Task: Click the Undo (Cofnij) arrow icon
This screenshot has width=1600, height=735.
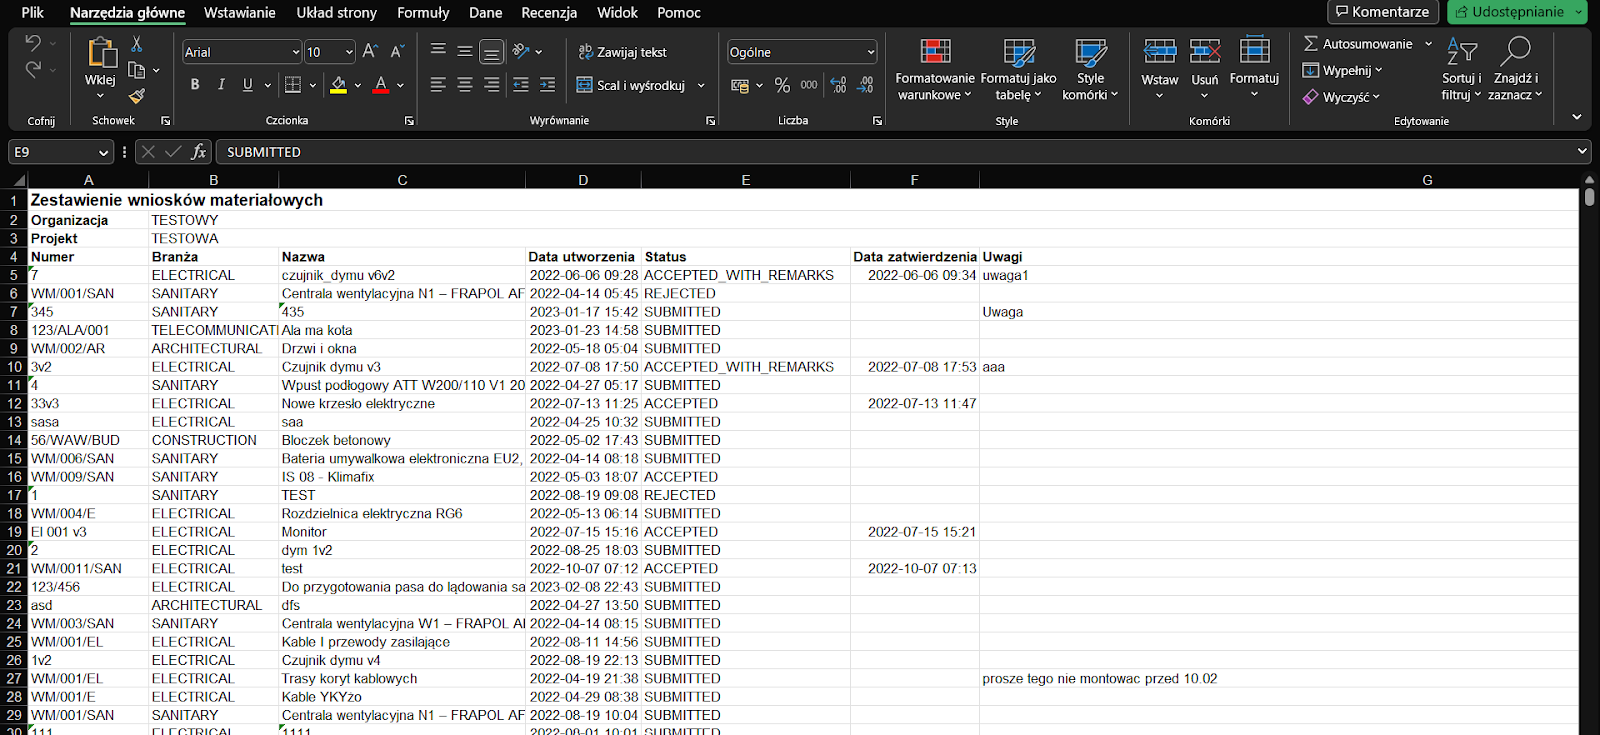Action: click(32, 44)
